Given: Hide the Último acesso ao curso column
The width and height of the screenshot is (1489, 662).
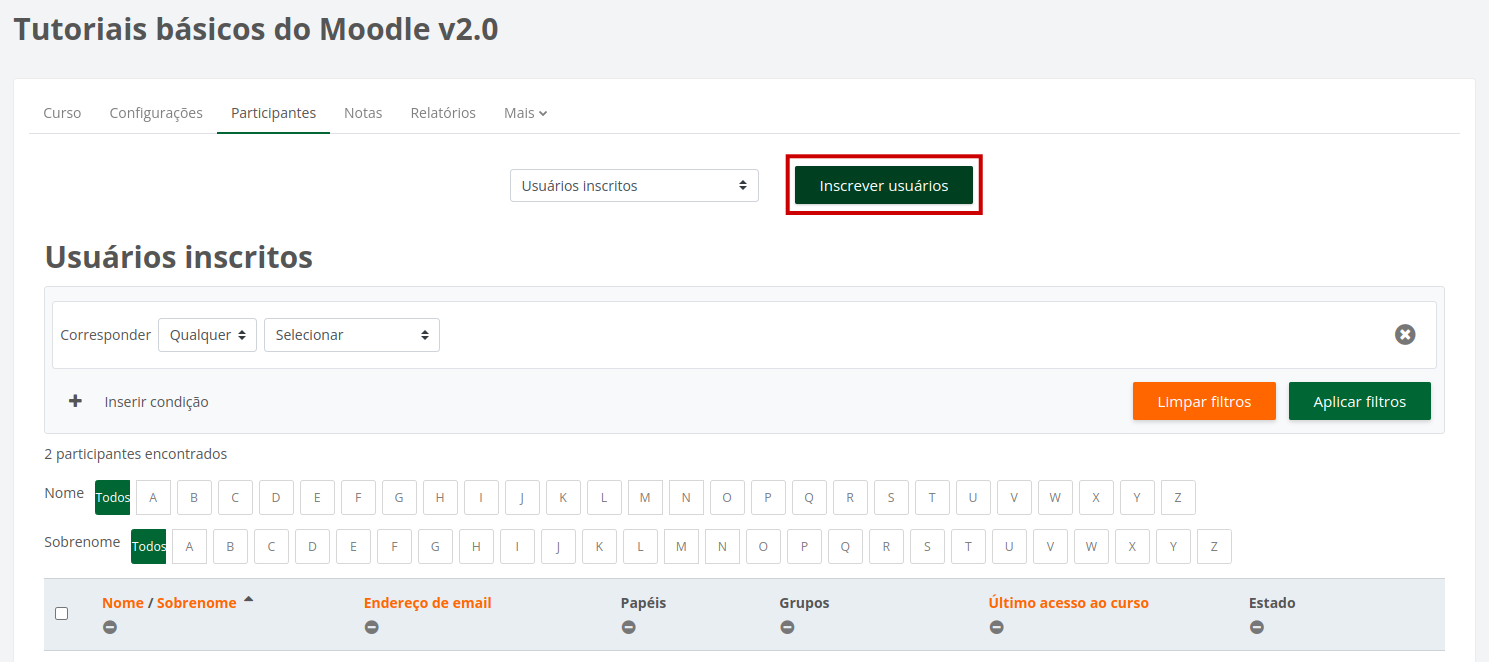Looking at the screenshot, I should [996, 627].
